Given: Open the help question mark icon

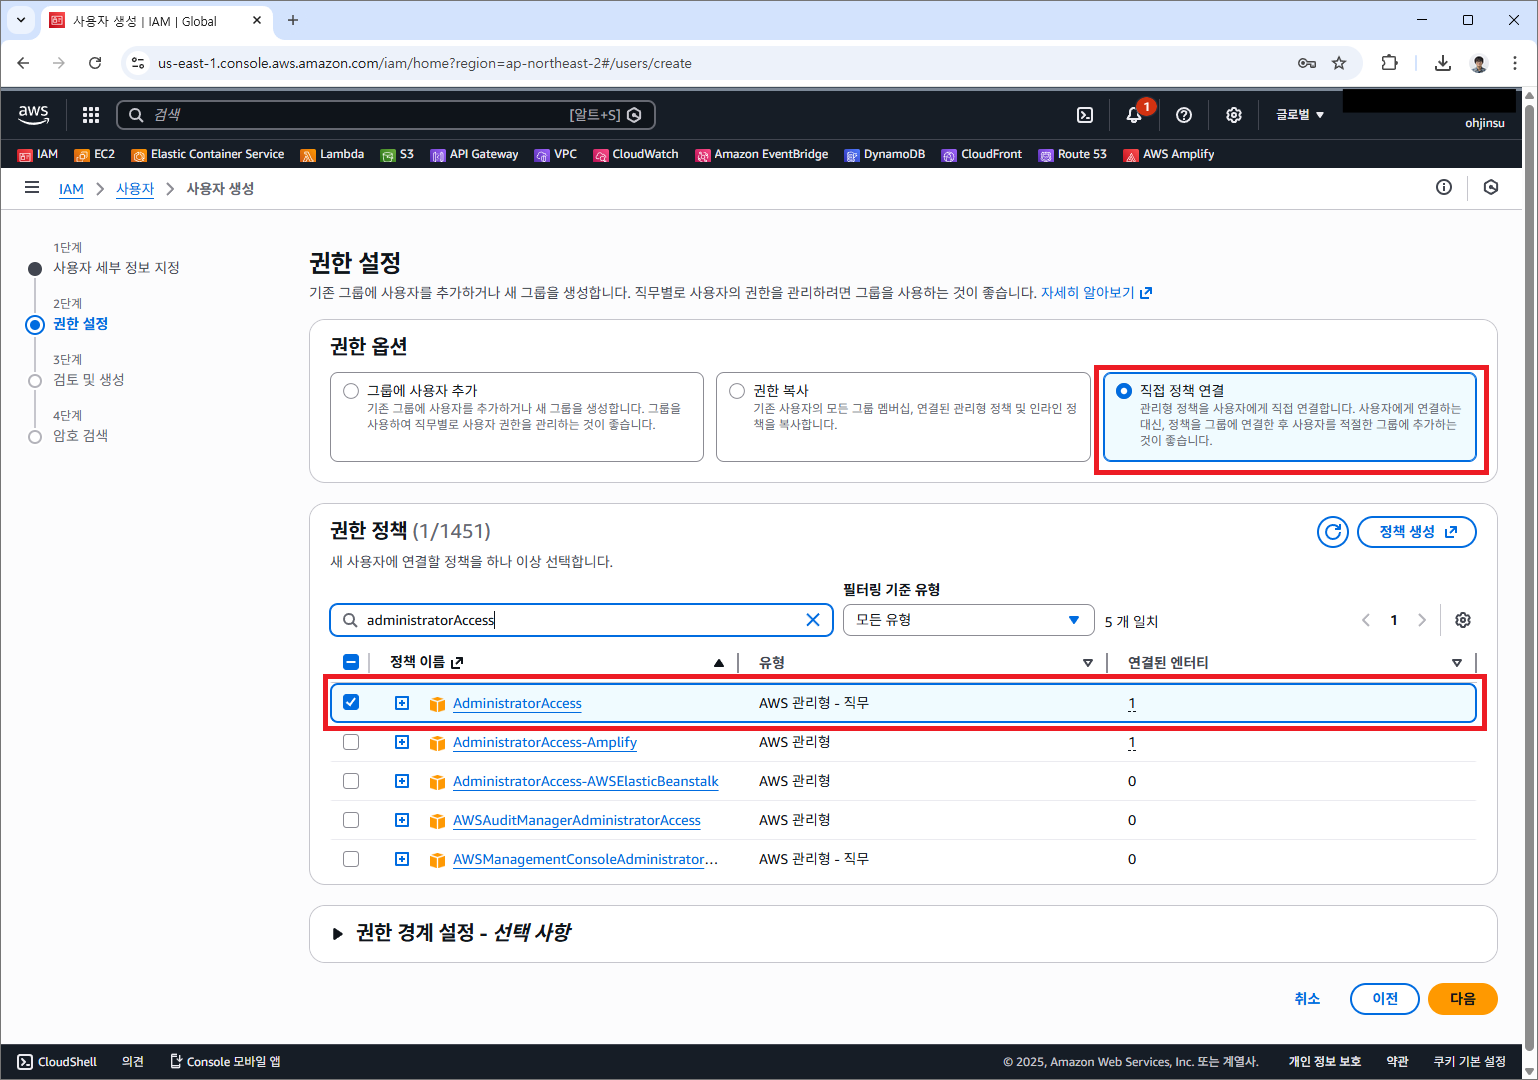Looking at the screenshot, I should tap(1184, 115).
